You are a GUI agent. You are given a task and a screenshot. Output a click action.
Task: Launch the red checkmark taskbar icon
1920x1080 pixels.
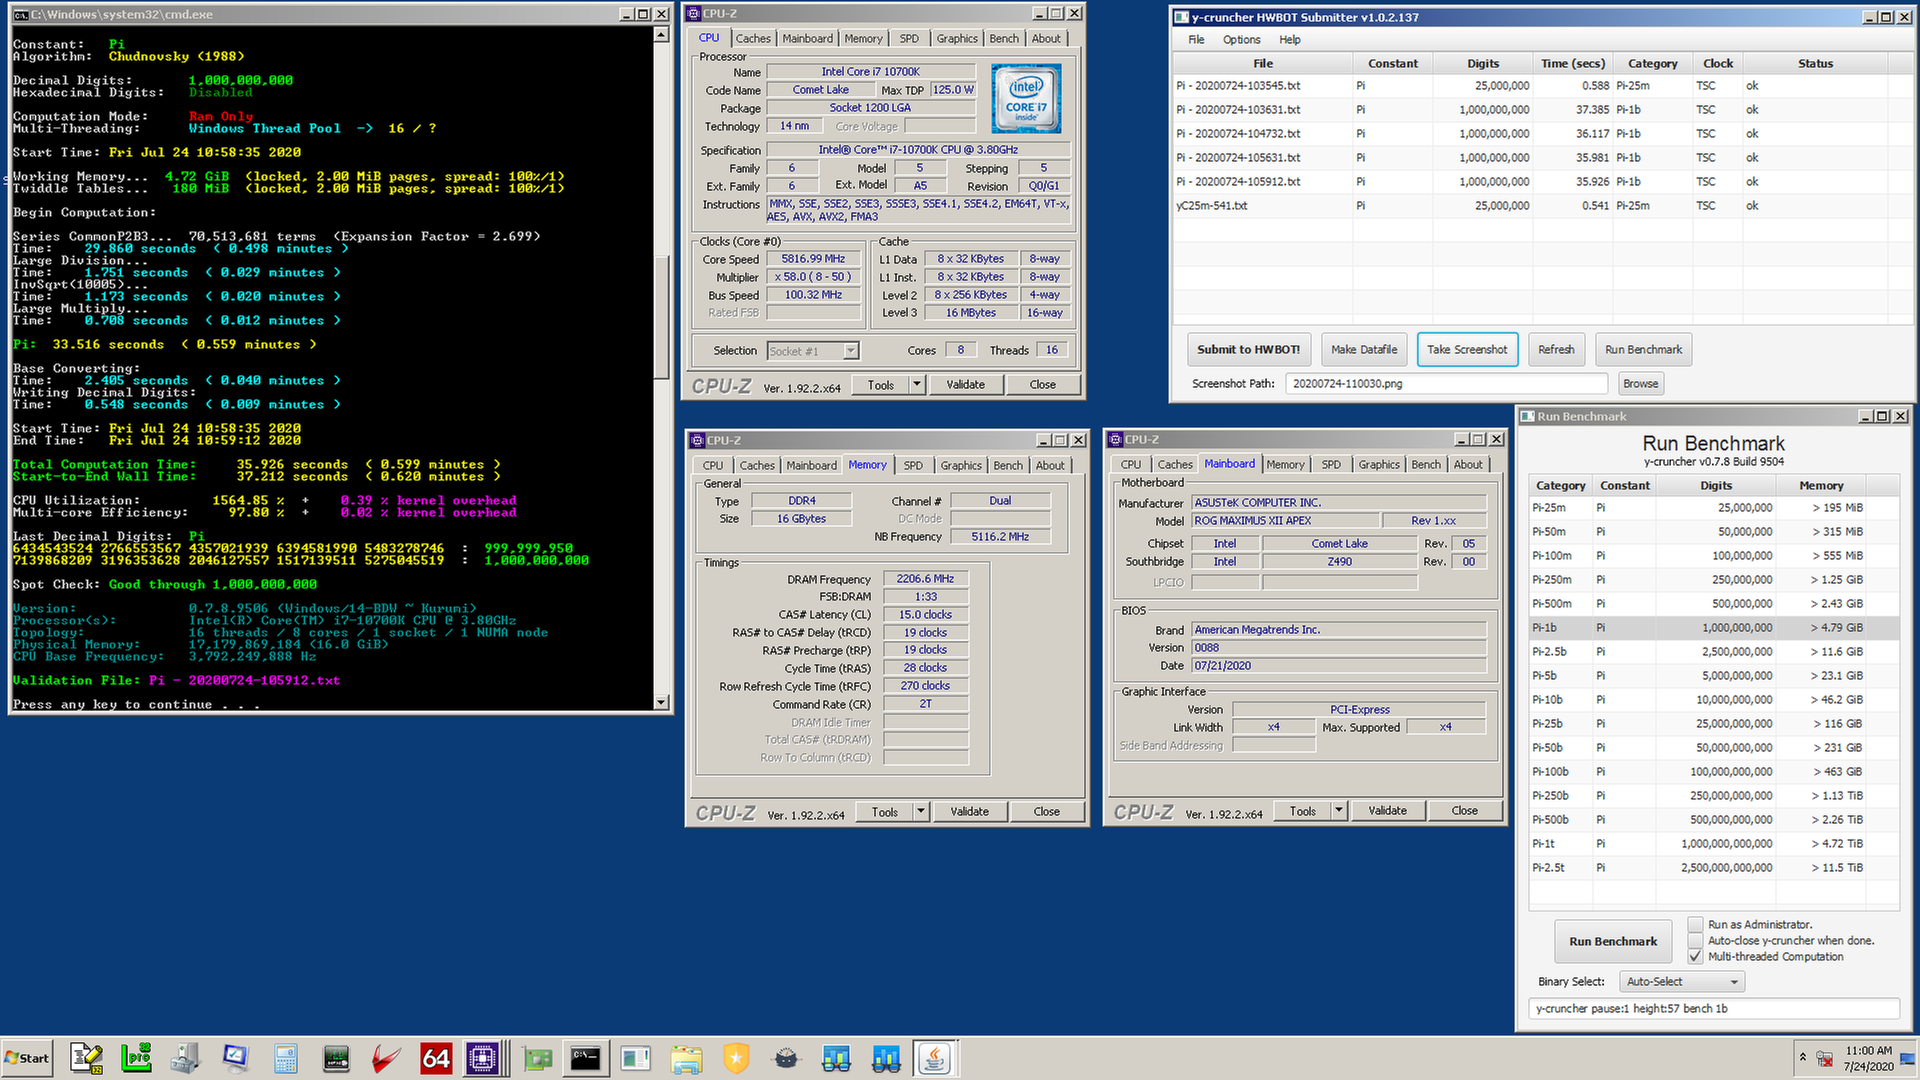click(x=386, y=1058)
